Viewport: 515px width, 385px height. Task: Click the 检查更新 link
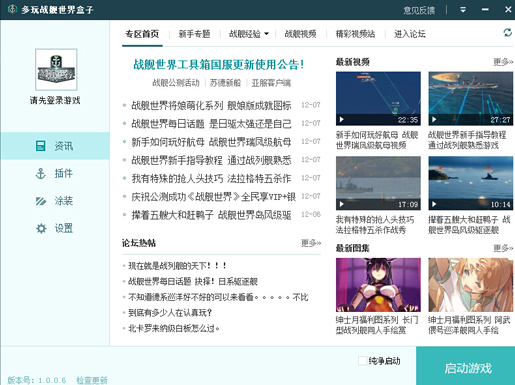92,380
